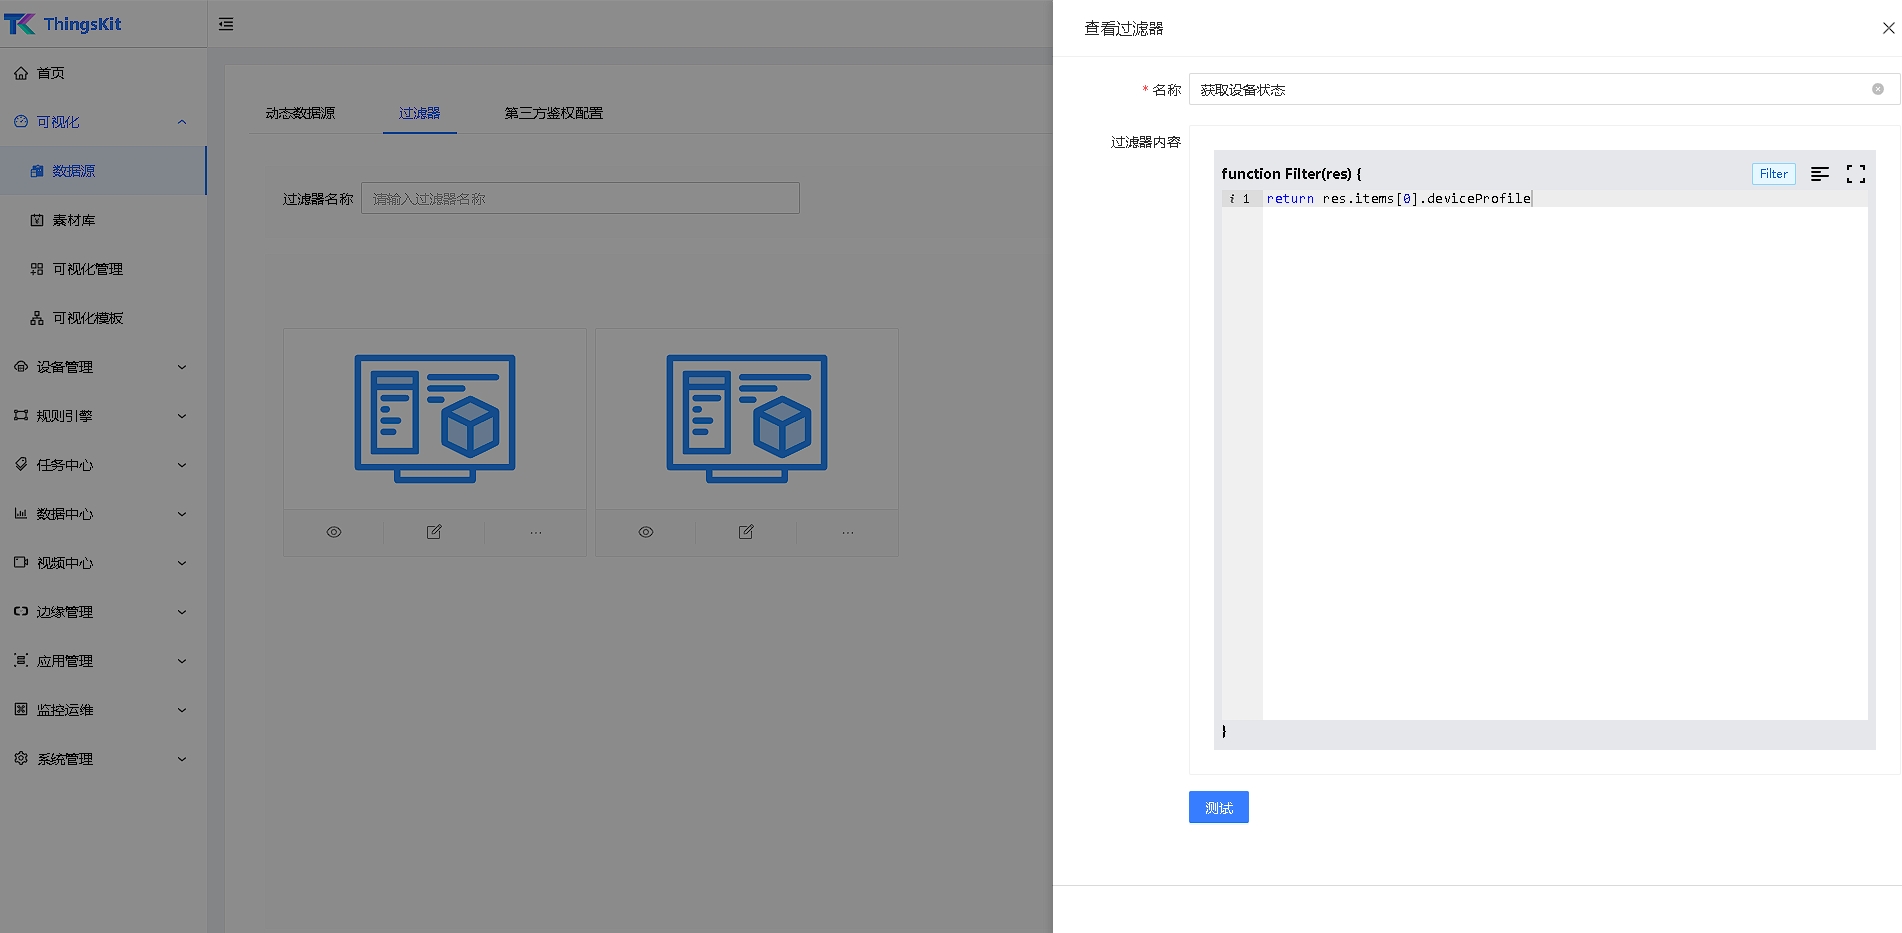The height and width of the screenshot is (933, 1902).
Task: Collapse the sidebar with the menu fold icon
Action: point(226,24)
